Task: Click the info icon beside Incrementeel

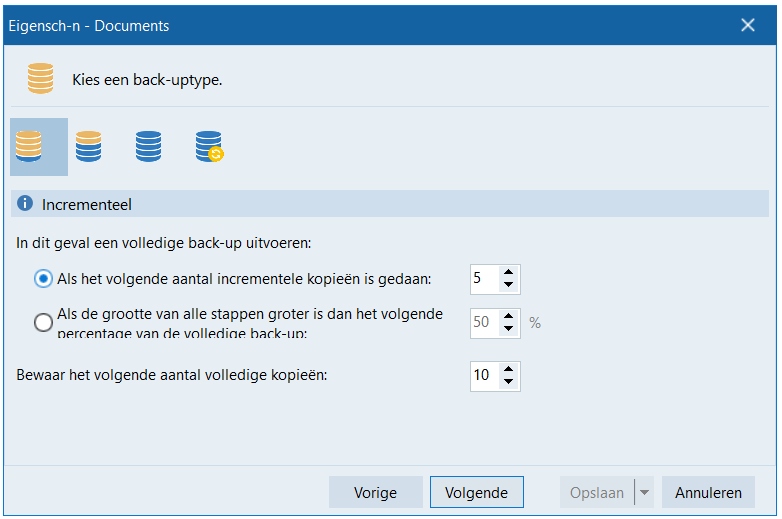Action: pos(25,204)
